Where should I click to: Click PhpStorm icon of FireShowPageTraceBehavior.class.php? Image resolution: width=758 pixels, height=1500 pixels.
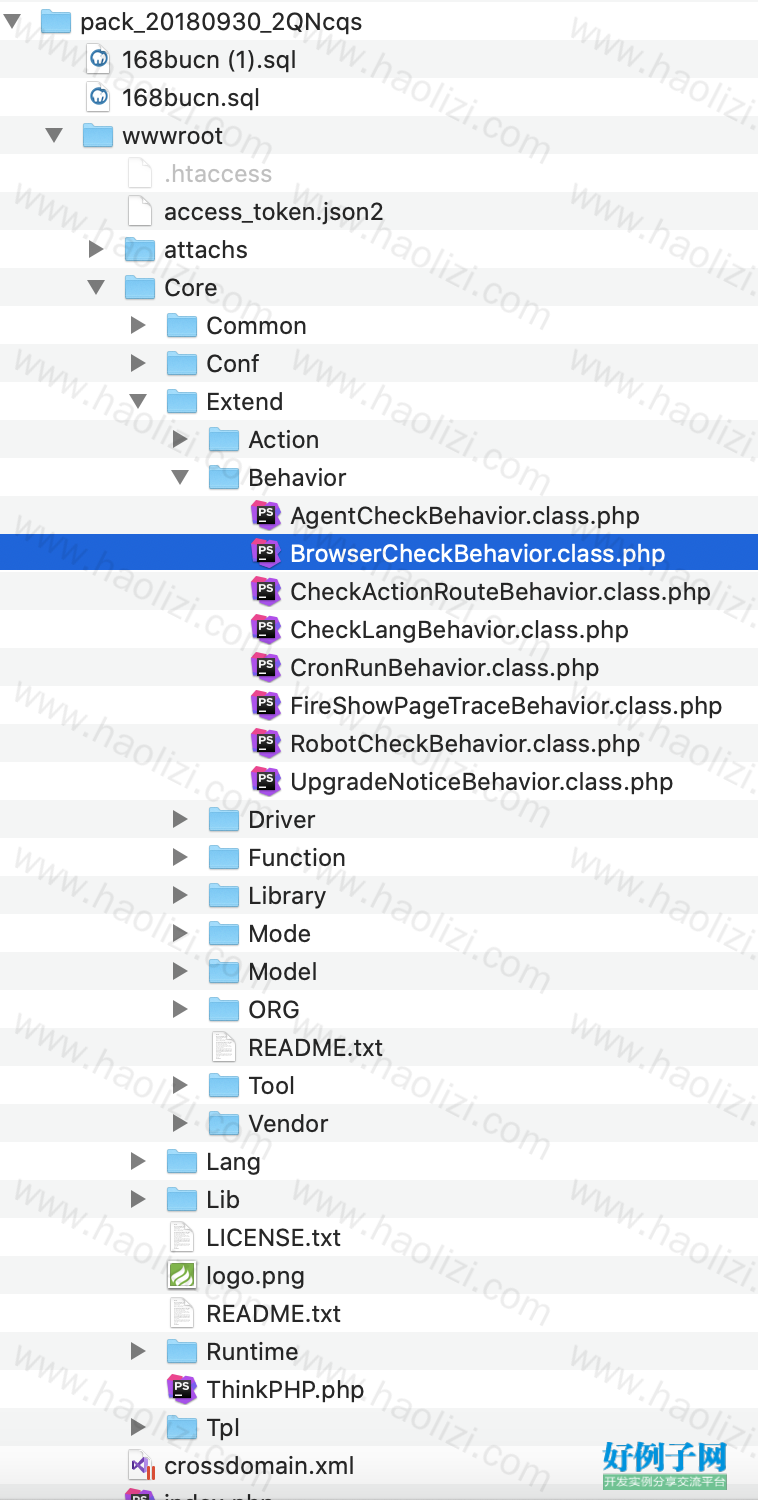click(265, 705)
